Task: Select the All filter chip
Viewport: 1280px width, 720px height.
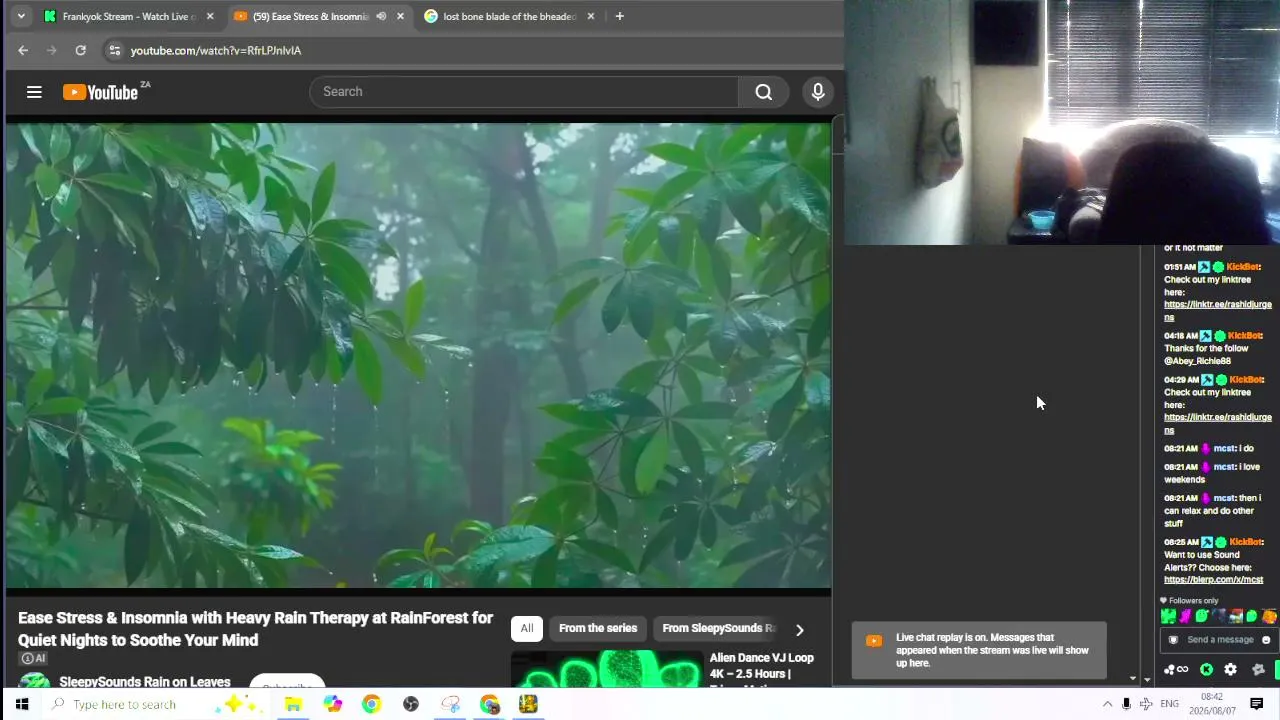Action: tap(527, 628)
